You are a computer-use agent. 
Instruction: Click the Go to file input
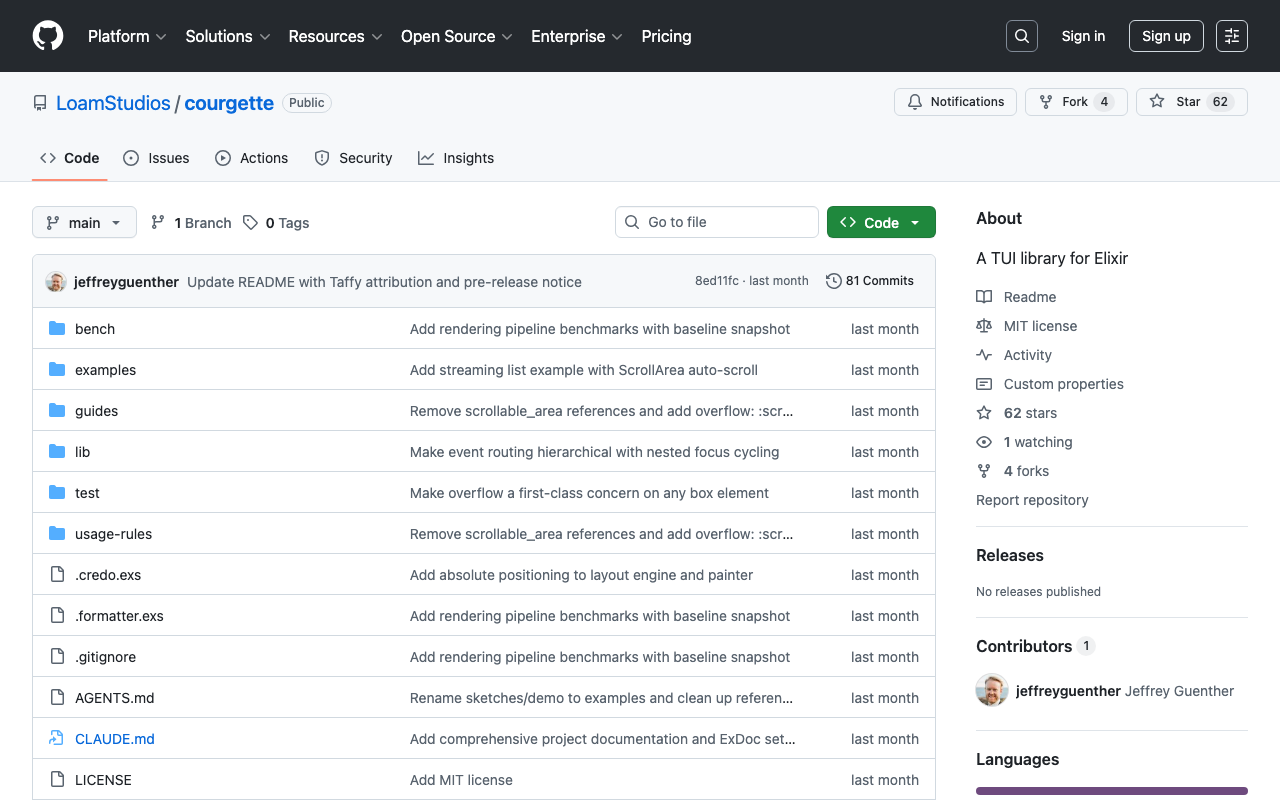(716, 221)
